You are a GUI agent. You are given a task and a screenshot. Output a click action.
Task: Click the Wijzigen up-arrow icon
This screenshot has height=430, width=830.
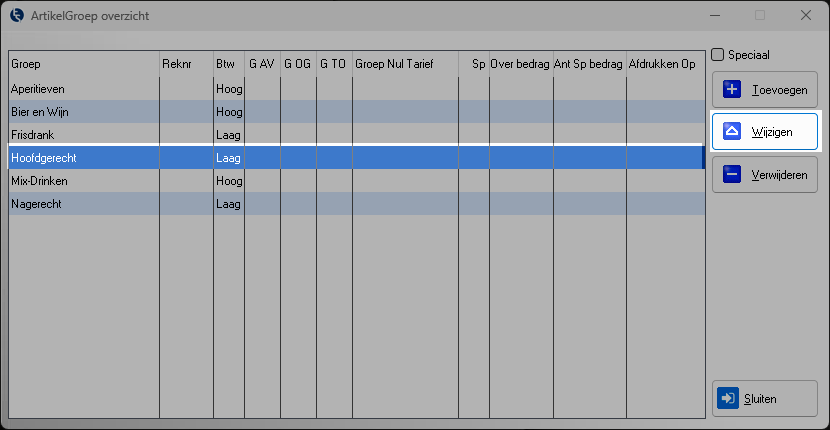pos(731,132)
